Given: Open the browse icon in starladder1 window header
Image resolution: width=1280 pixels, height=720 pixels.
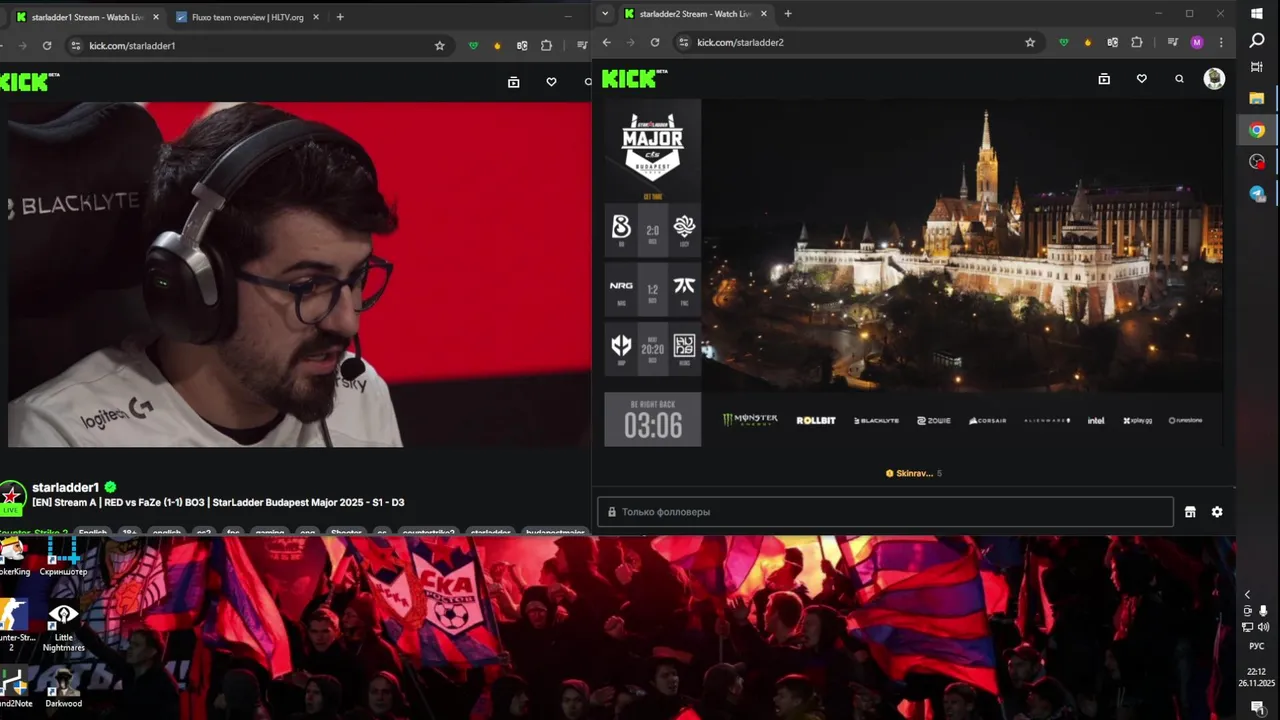Looking at the screenshot, I should 513,82.
